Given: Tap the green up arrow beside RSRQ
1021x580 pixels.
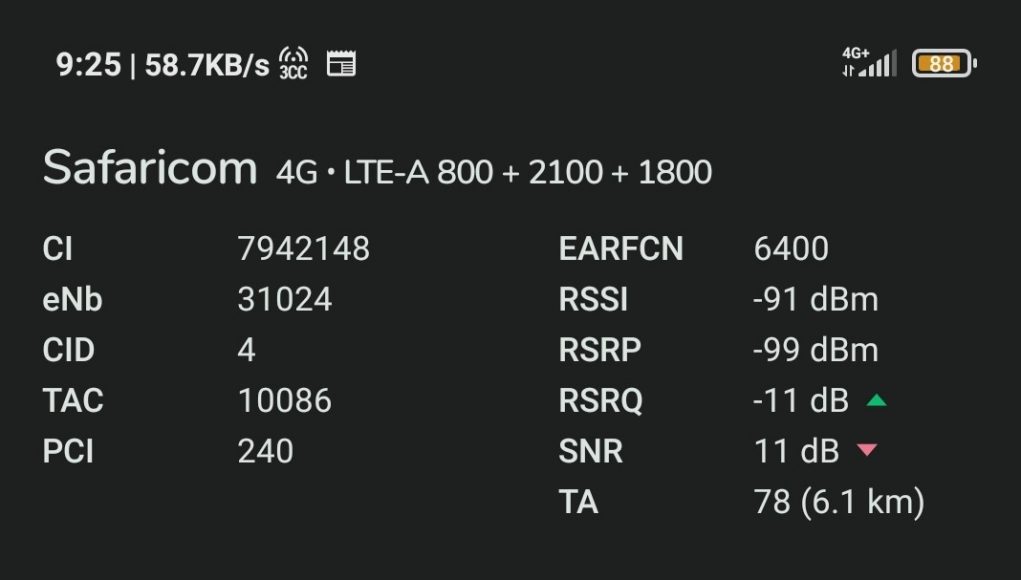Looking at the screenshot, I should tap(876, 400).
